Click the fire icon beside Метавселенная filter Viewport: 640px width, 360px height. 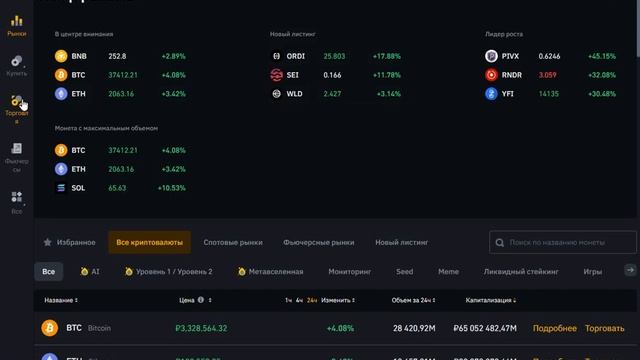pos(242,271)
